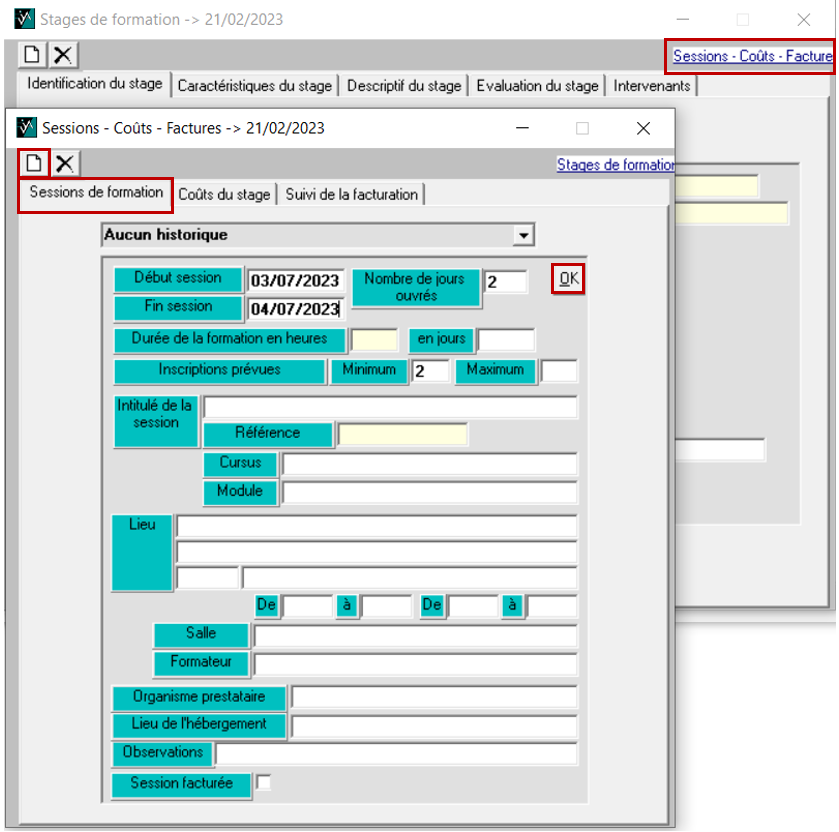Image resolution: width=839 pixels, height=832 pixels.
Task: Click the new document icon in Sessions window
Action: [35, 163]
